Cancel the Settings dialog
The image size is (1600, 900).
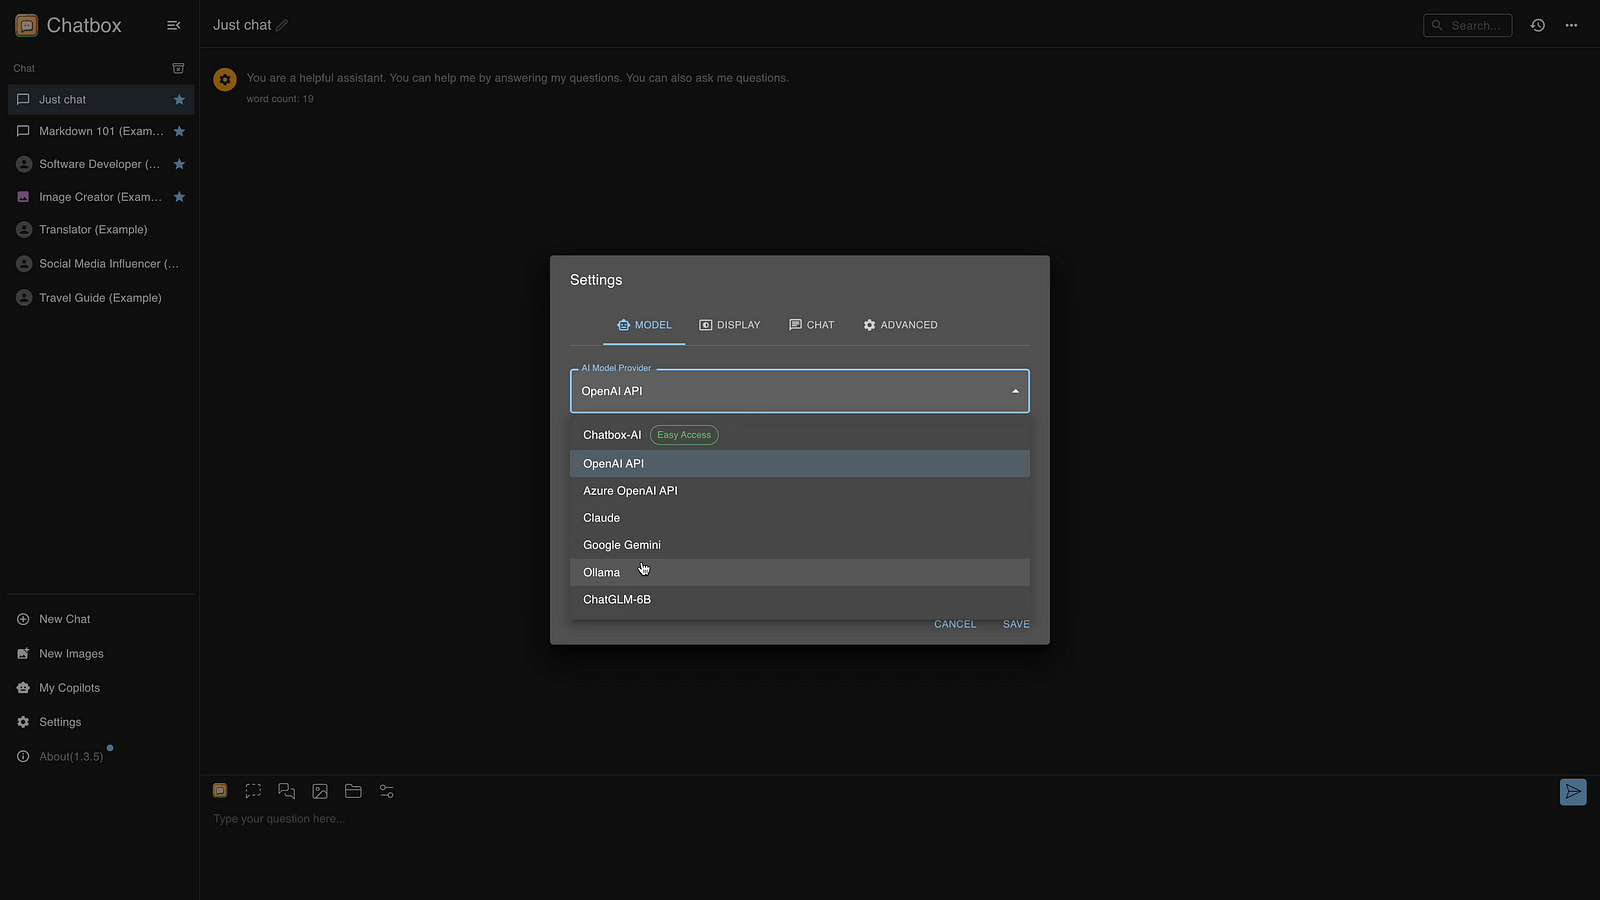[x=954, y=624]
